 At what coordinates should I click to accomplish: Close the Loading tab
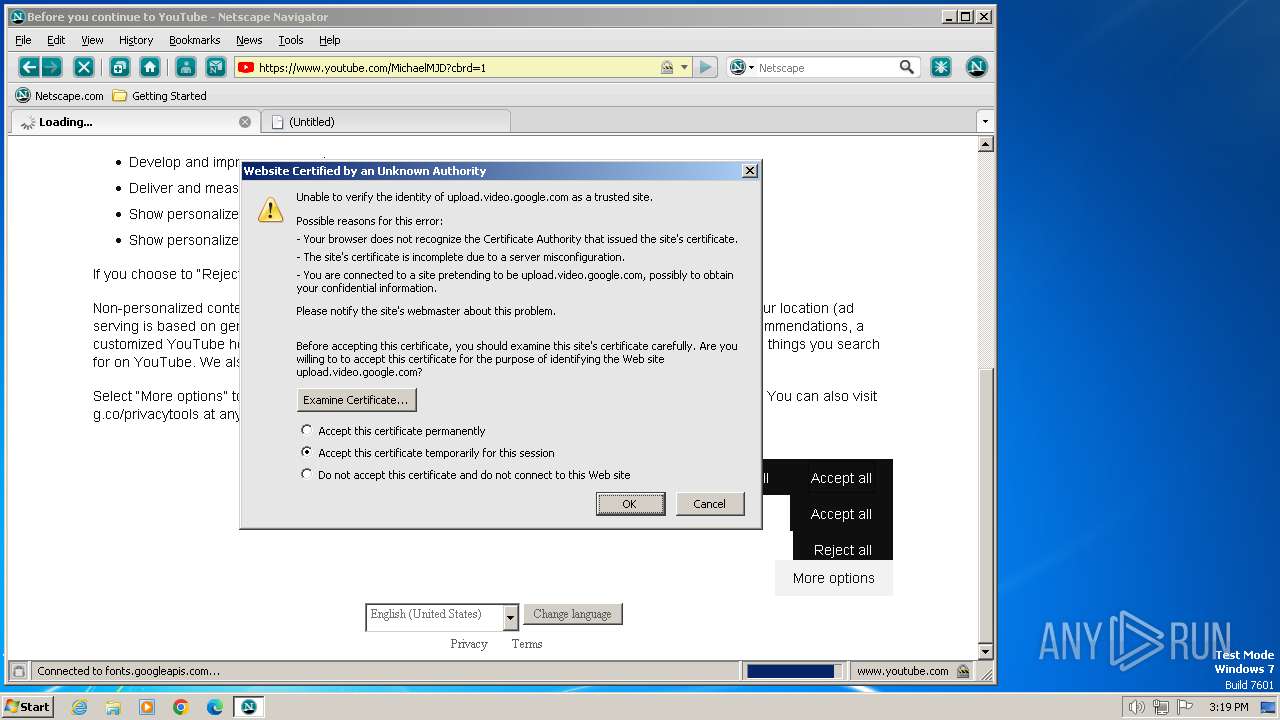tap(245, 122)
